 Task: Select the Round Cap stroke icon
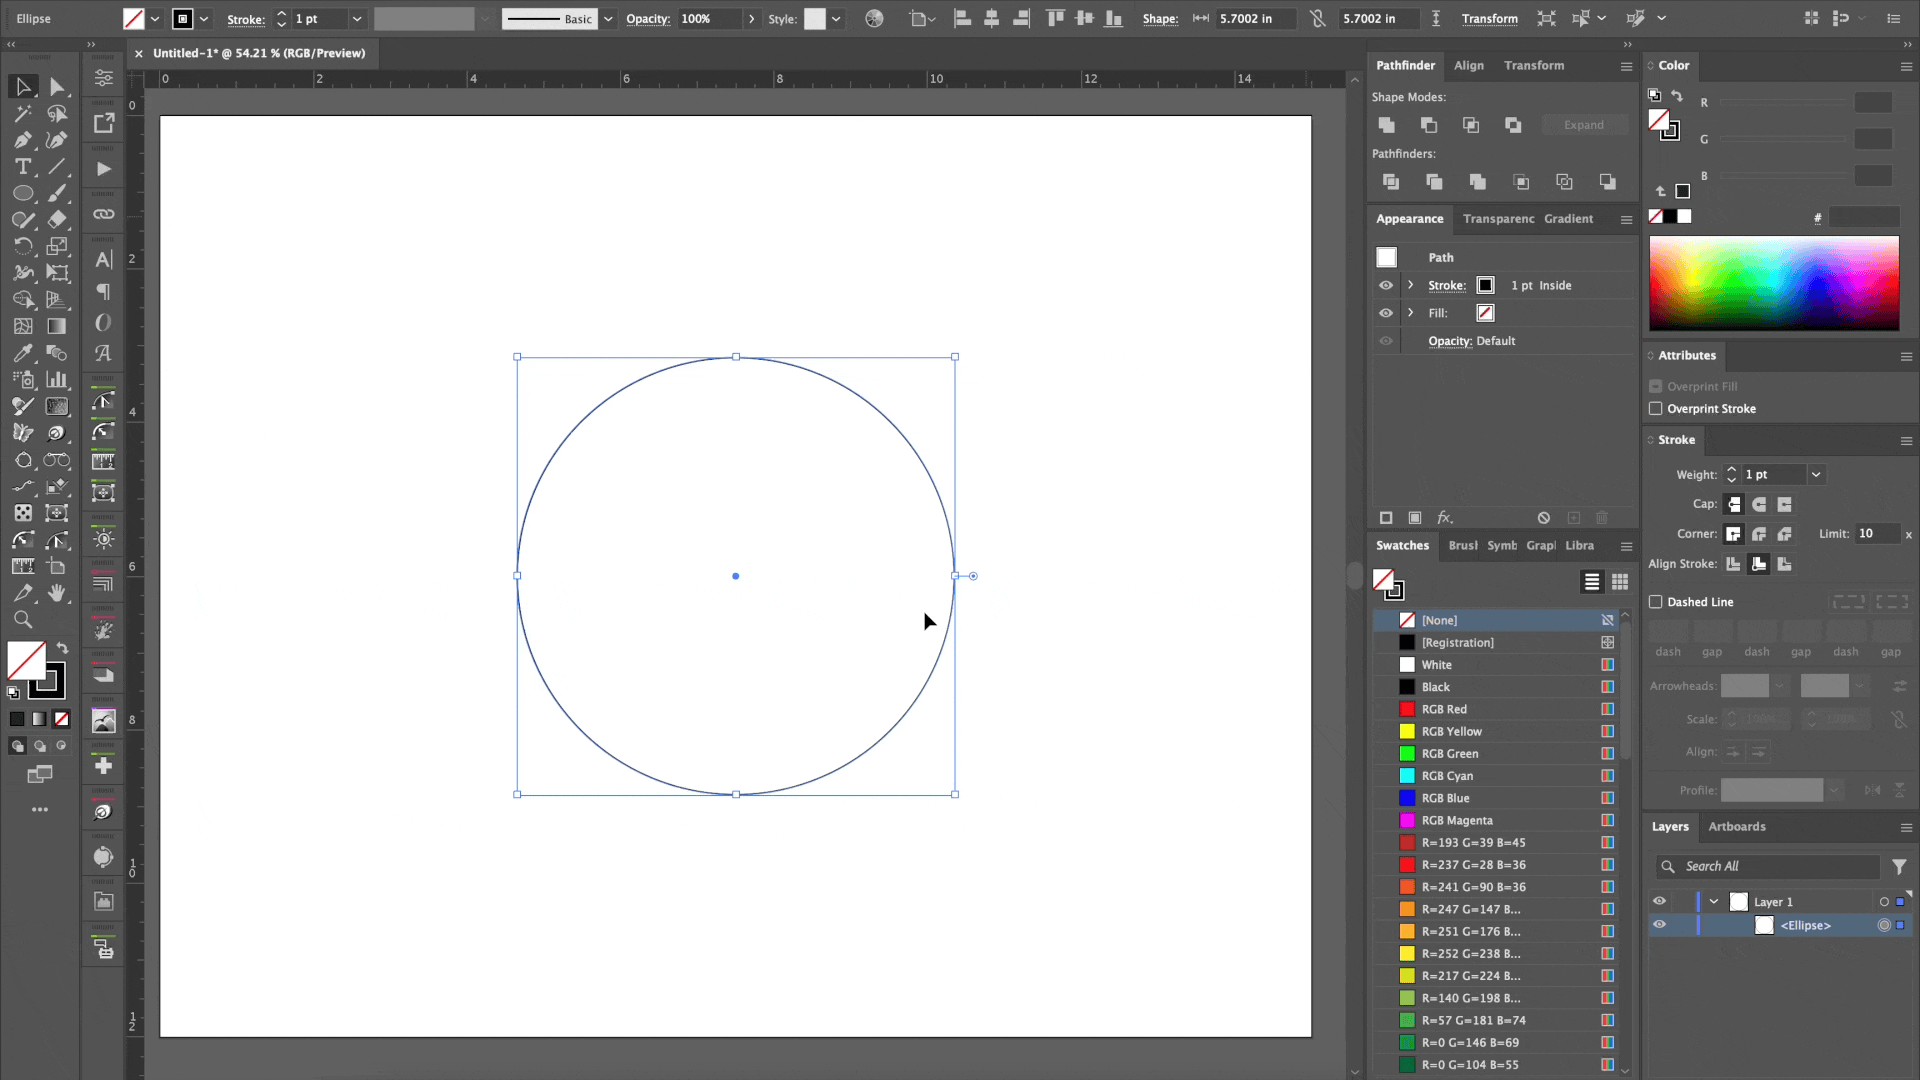tap(1759, 504)
